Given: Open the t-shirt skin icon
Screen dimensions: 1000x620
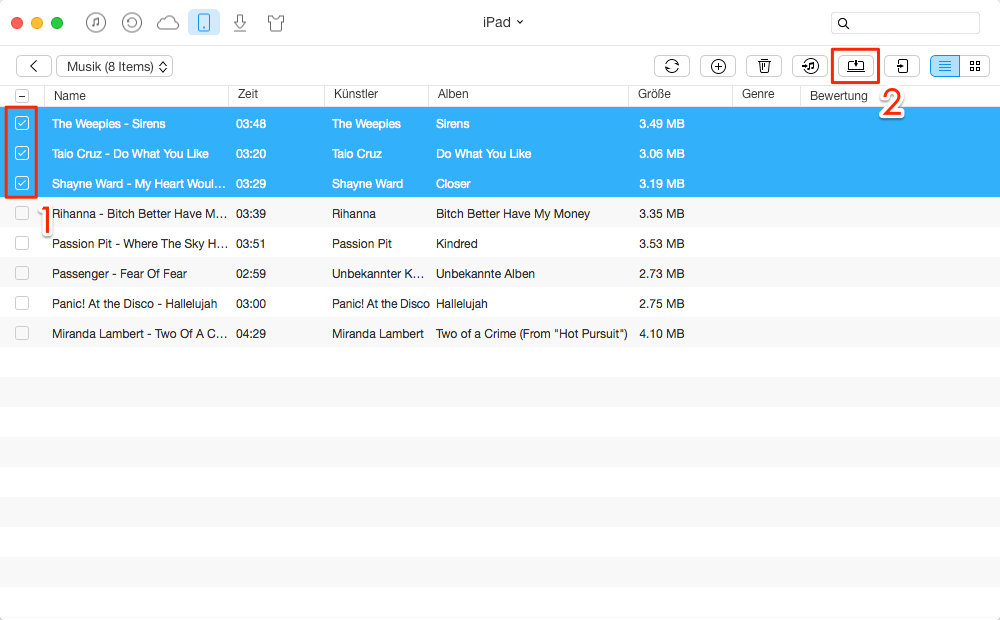Looking at the screenshot, I should [276, 23].
